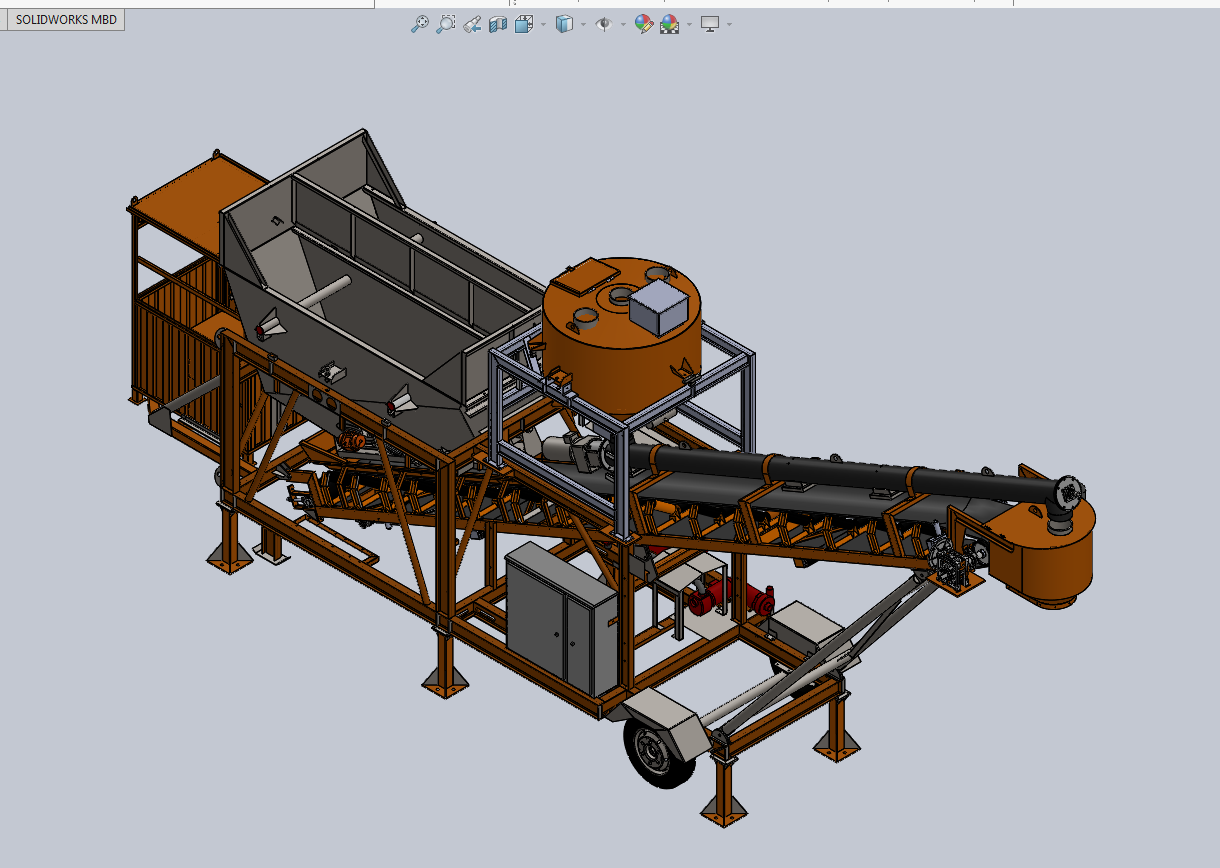
Task: Select the gray electrical cabinet in model
Action: (x=560, y=620)
